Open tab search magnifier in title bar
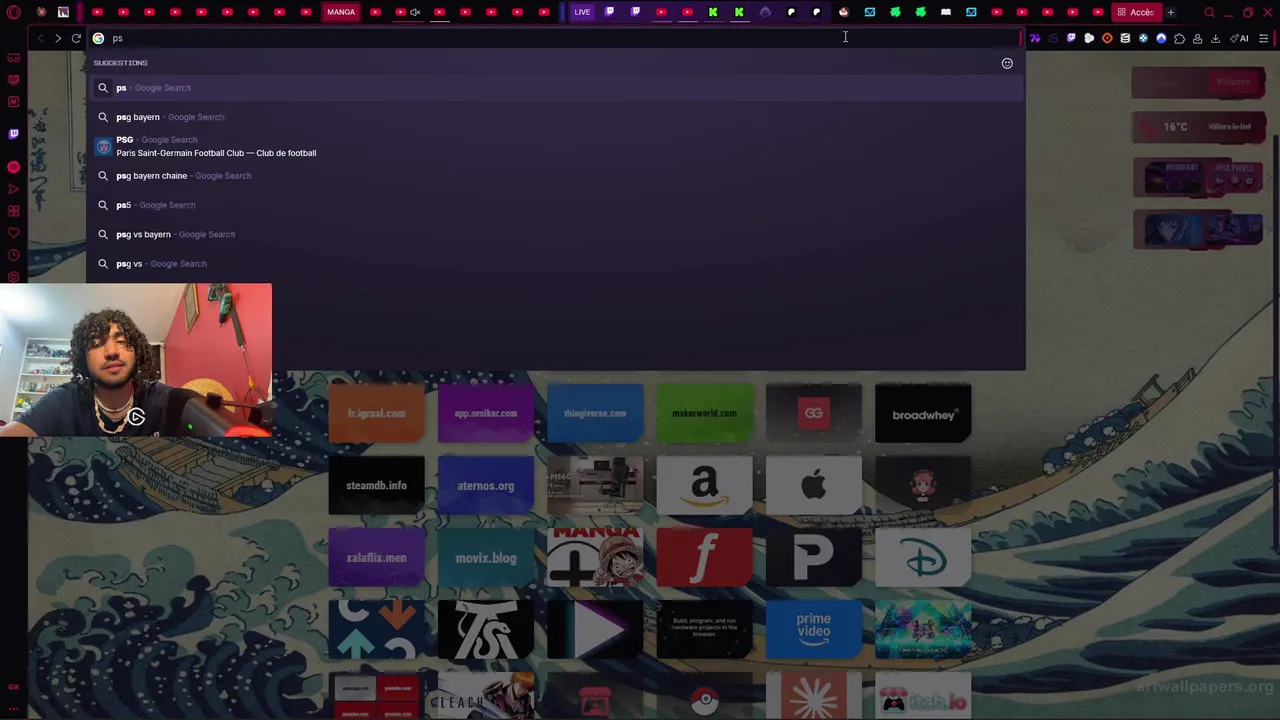This screenshot has height=720, width=1280. (x=1209, y=12)
